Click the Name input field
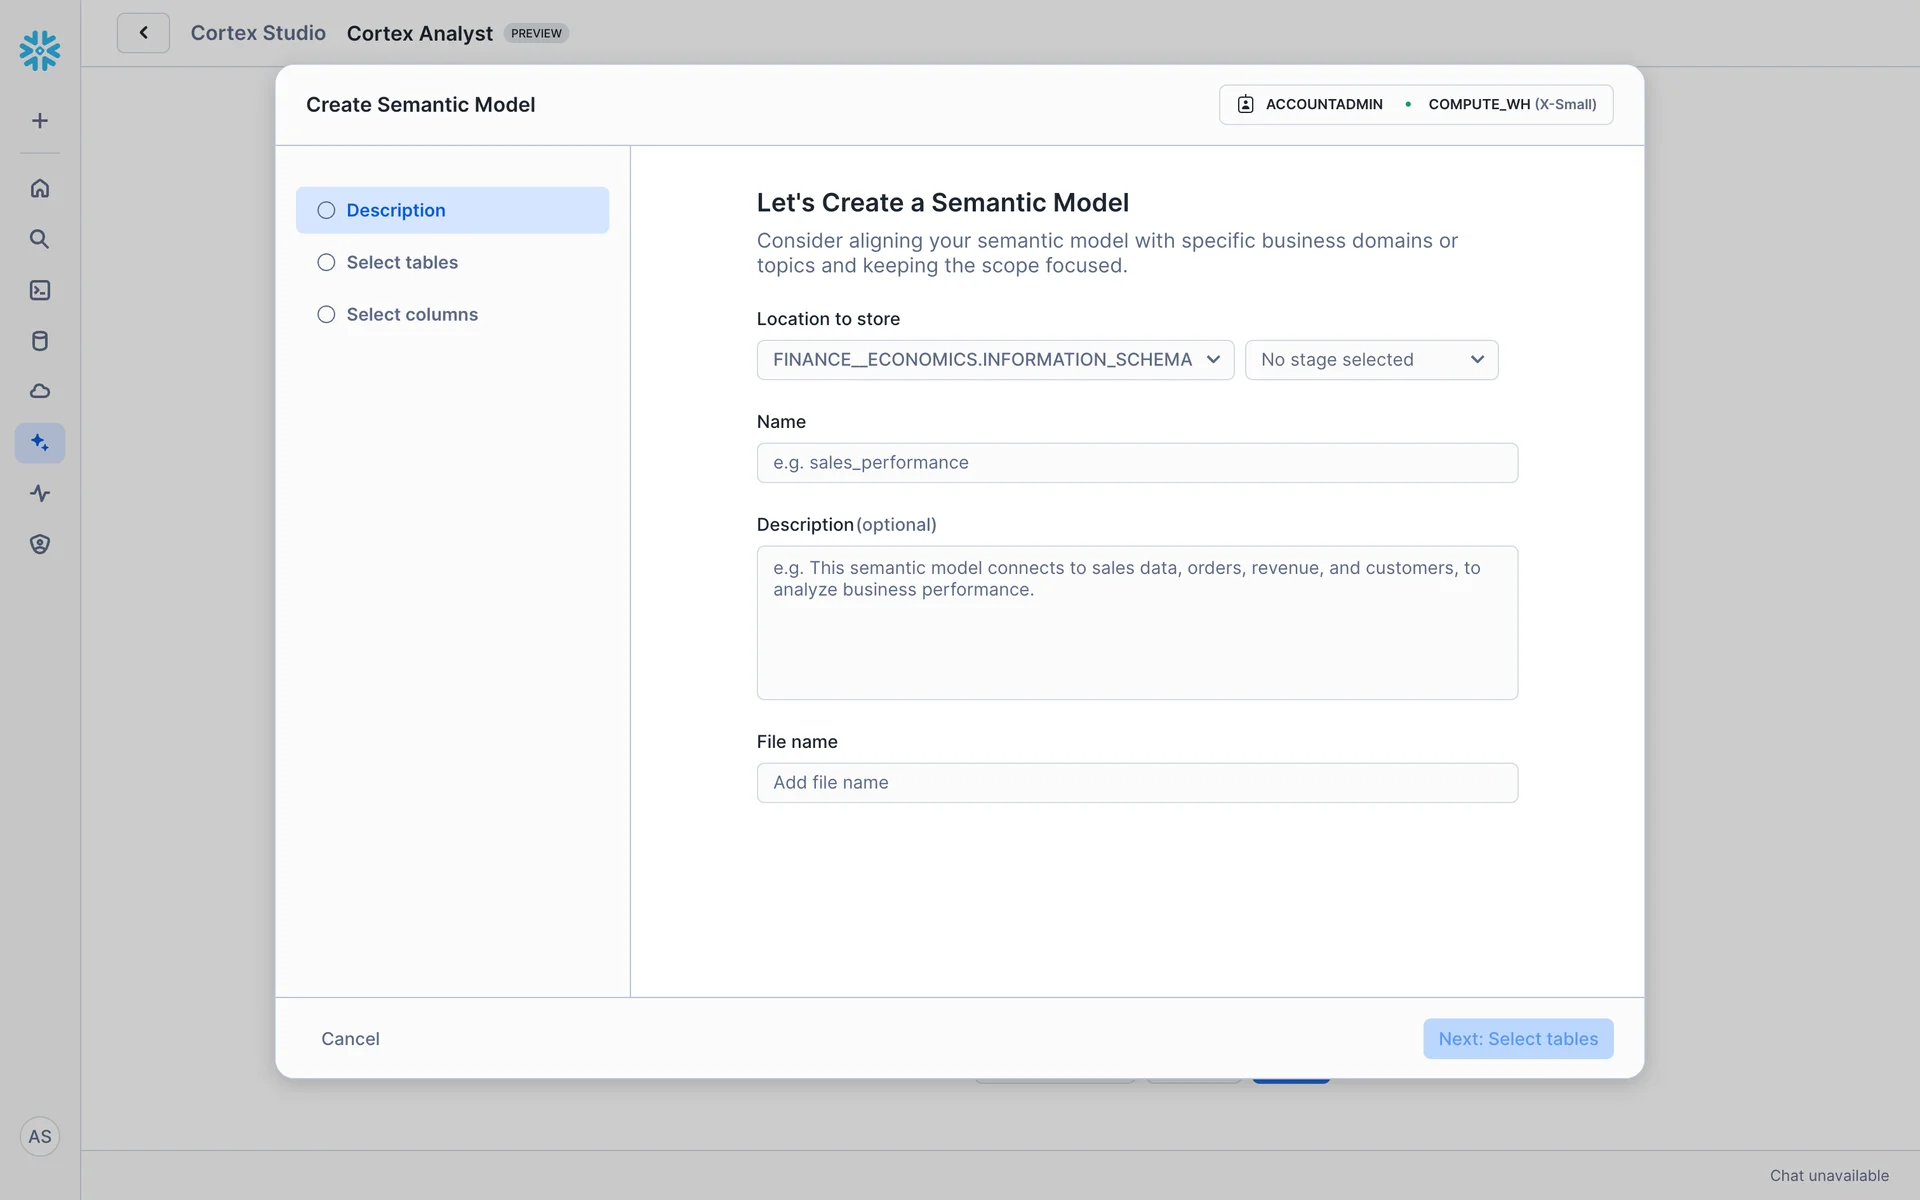The image size is (1920, 1200). click(x=1137, y=463)
